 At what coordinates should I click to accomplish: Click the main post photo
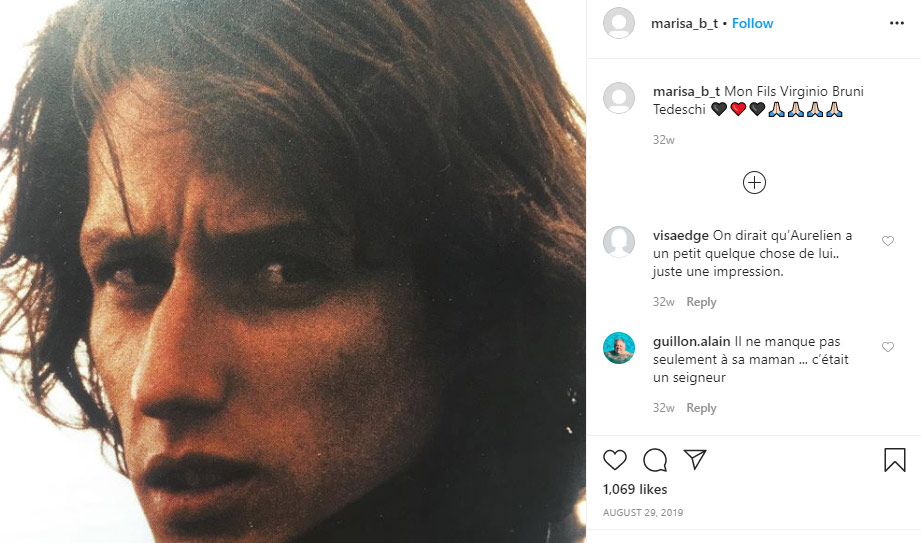(292, 271)
